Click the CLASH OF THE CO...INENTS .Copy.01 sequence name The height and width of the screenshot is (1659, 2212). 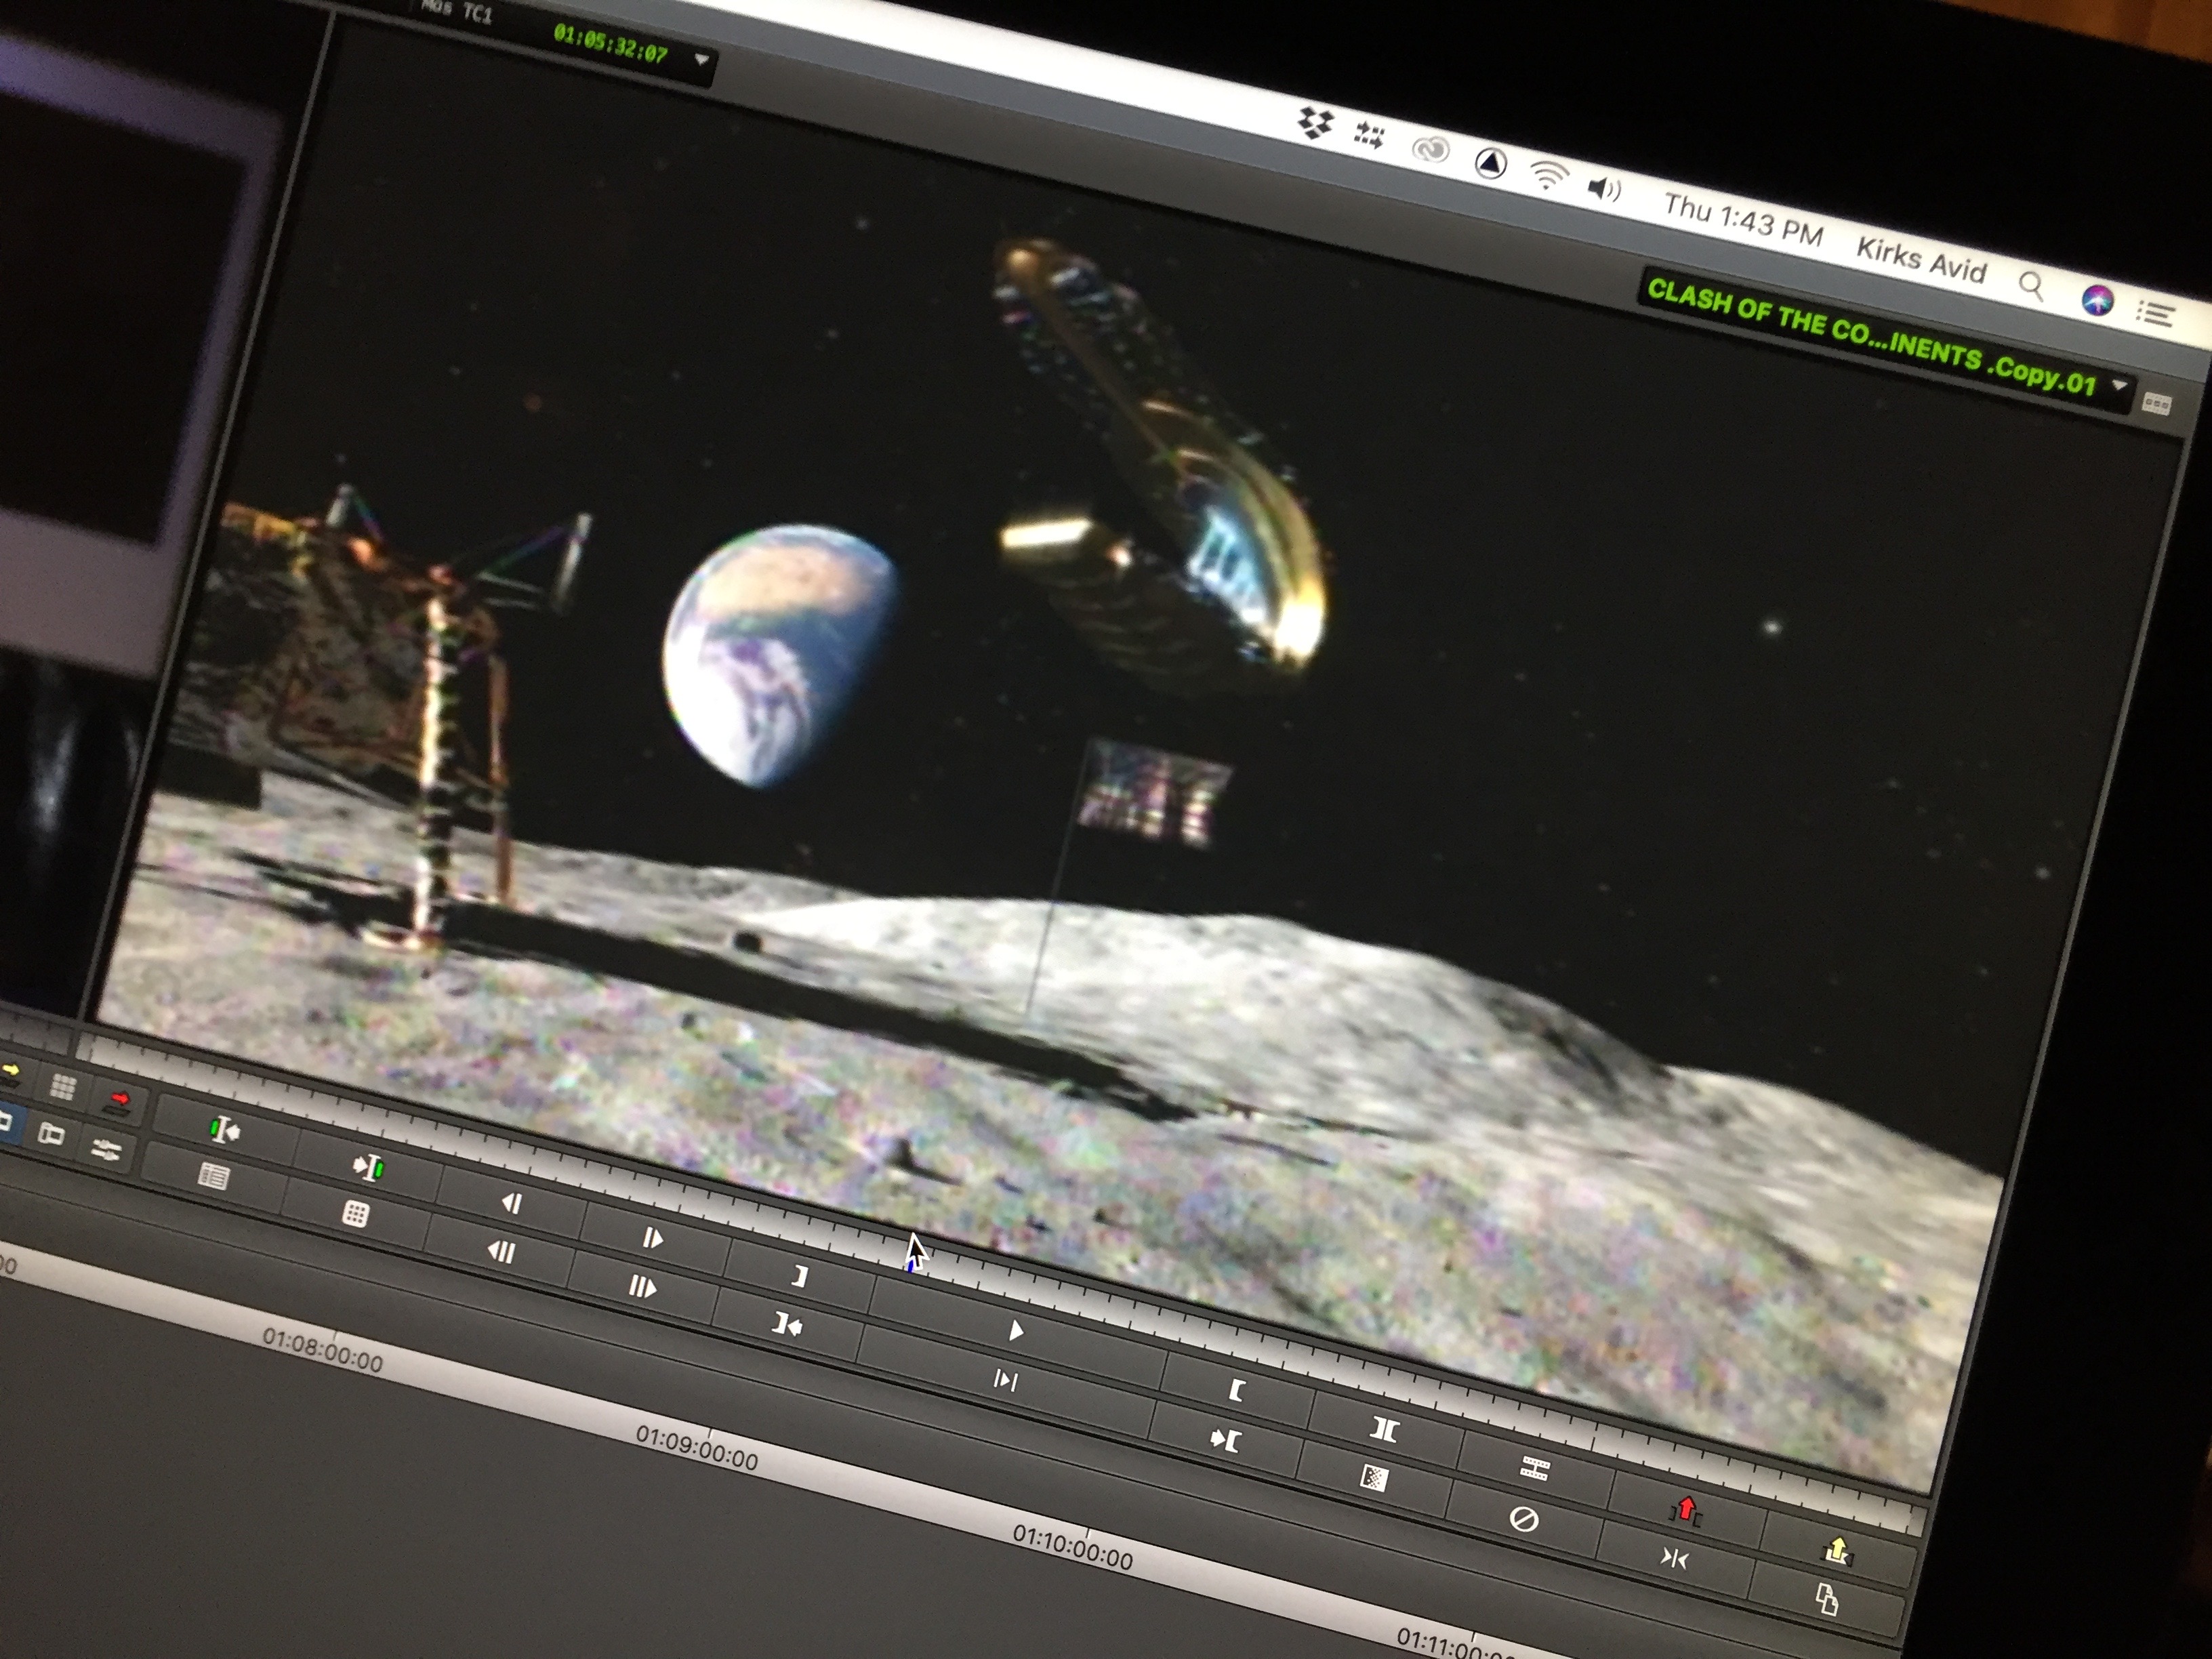click(1871, 337)
